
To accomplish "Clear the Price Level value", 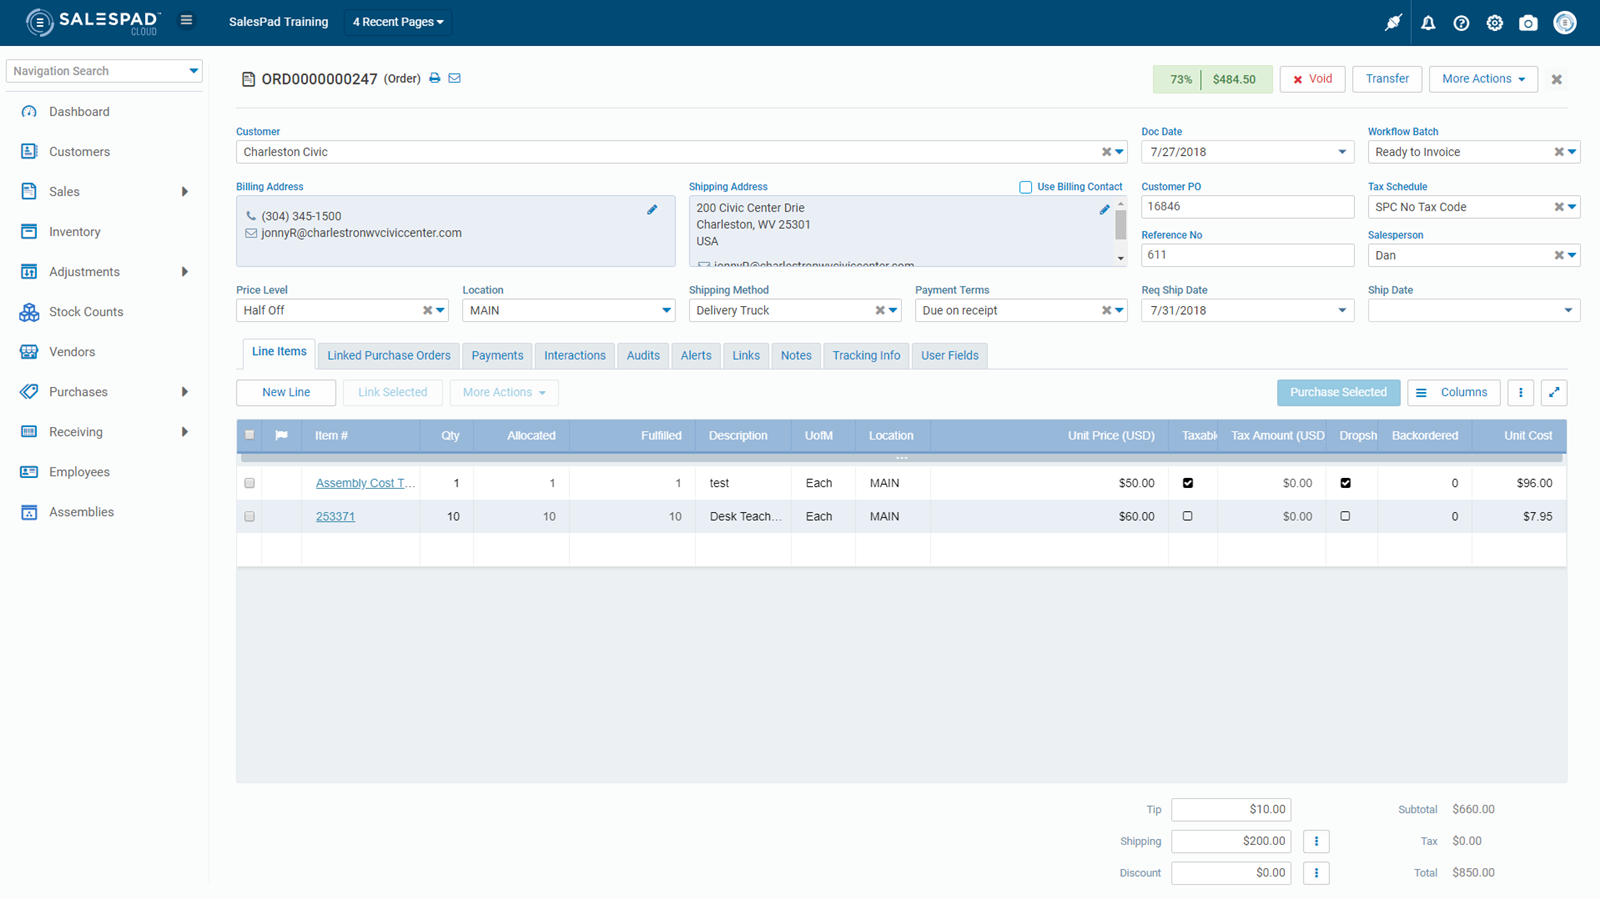I will [427, 310].
